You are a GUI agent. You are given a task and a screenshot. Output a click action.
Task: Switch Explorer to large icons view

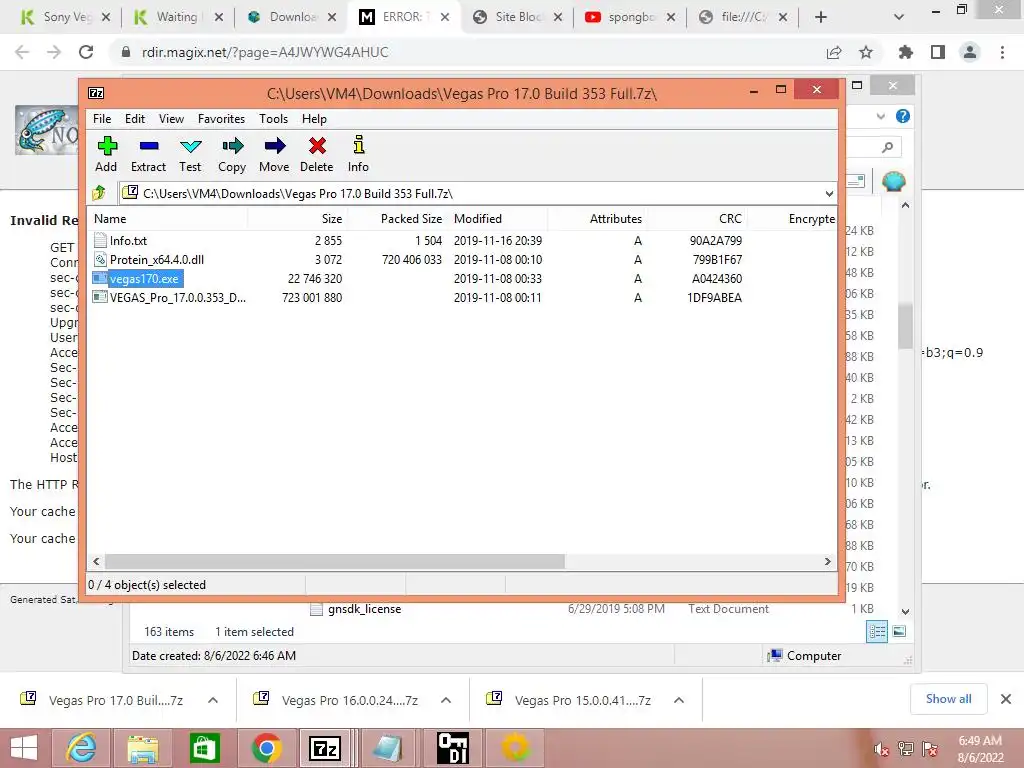[899, 631]
